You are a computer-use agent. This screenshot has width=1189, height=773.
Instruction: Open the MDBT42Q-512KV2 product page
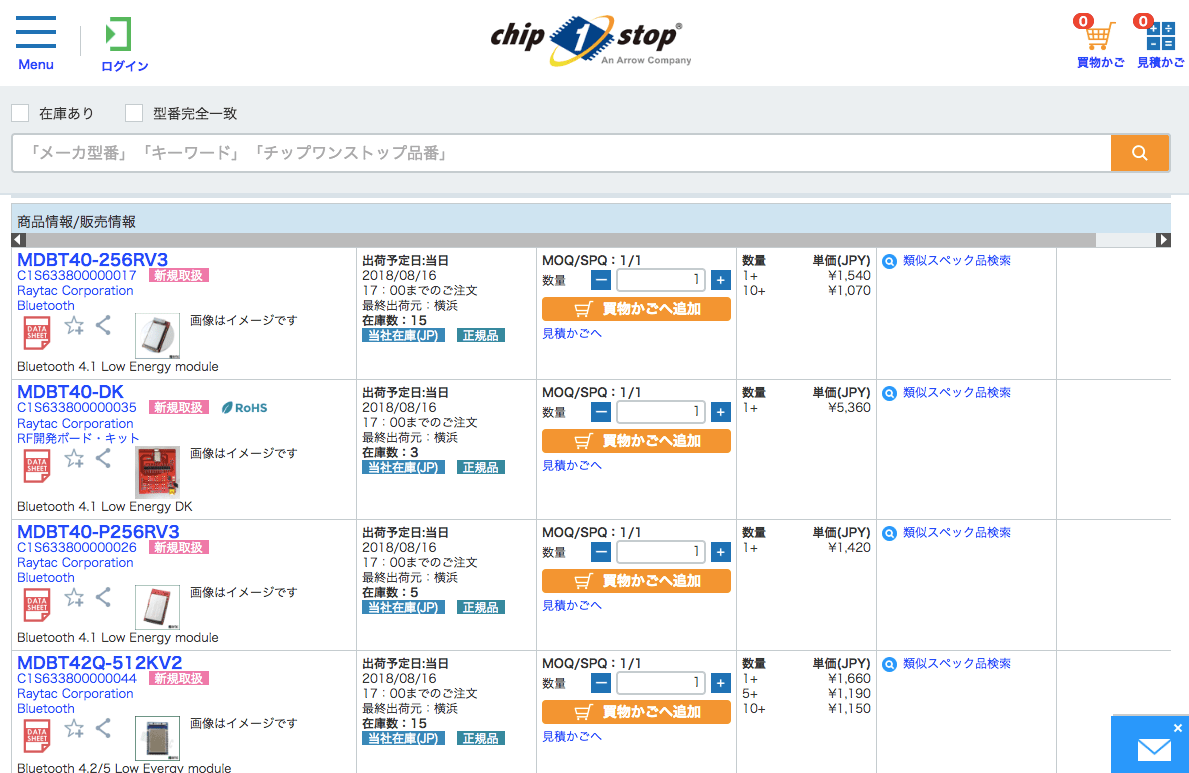(99, 662)
